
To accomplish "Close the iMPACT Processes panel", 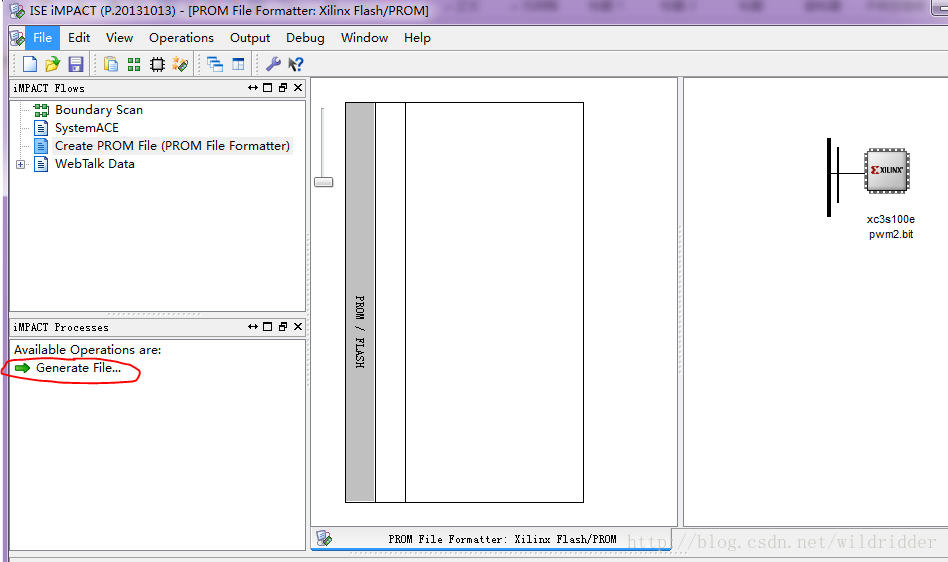I will [x=298, y=326].
